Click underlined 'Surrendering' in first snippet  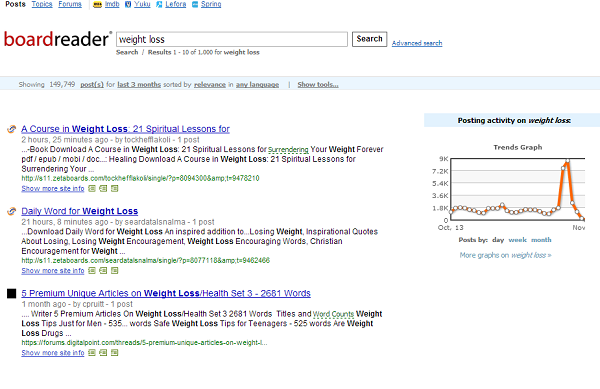(x=288, y=150)
